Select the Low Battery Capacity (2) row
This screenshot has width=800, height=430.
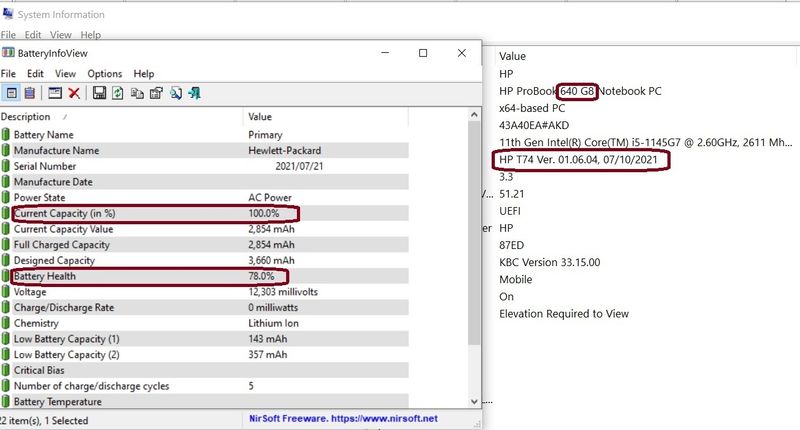(204, 355)
